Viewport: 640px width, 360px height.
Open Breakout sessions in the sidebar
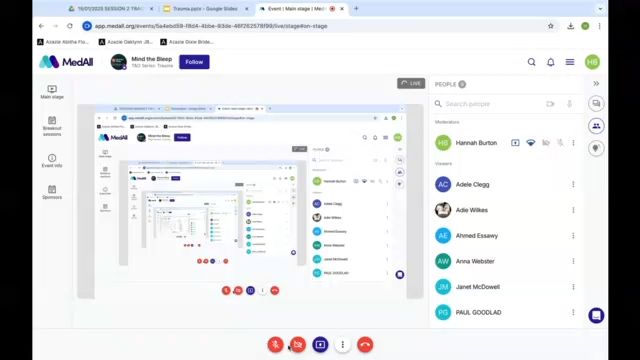tap(52, 126)
